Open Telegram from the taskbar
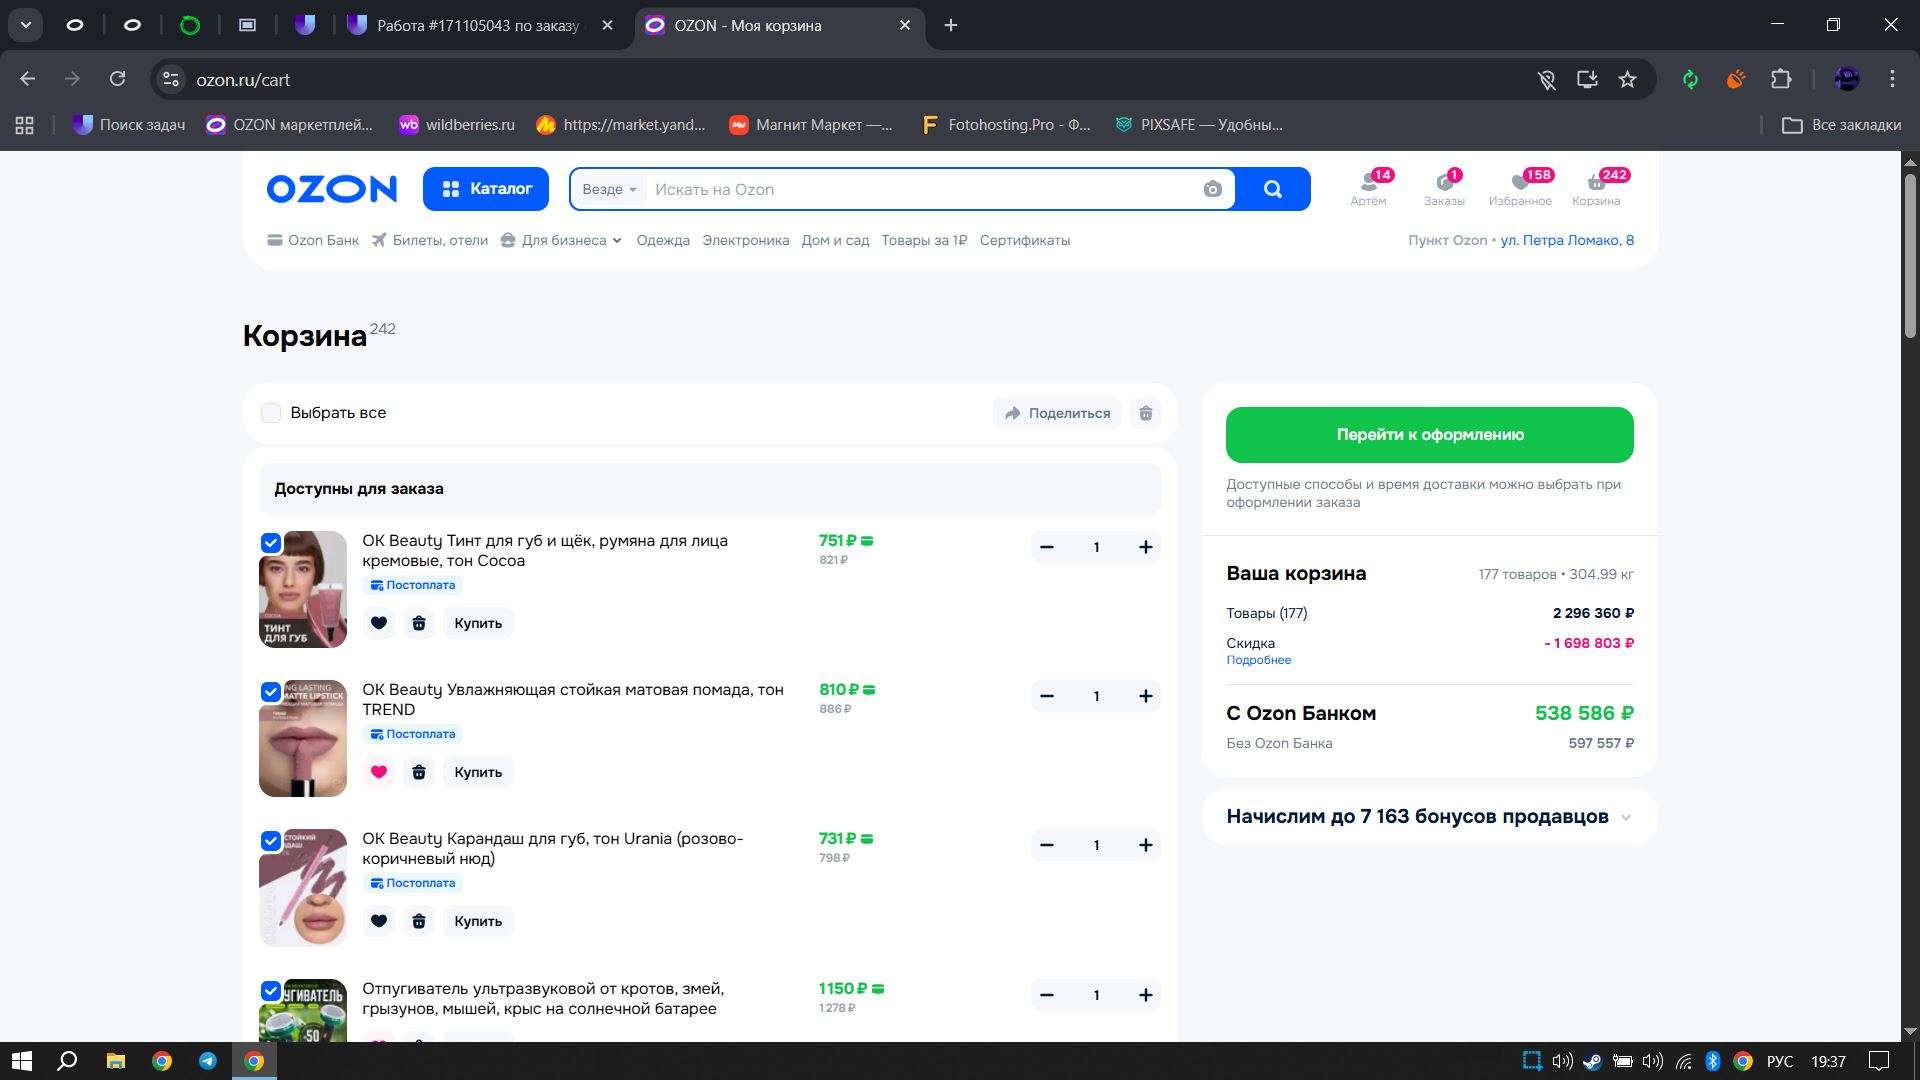This screenshot has height=1080, width=1920. pyautogui.click(x=208, y=1061)
